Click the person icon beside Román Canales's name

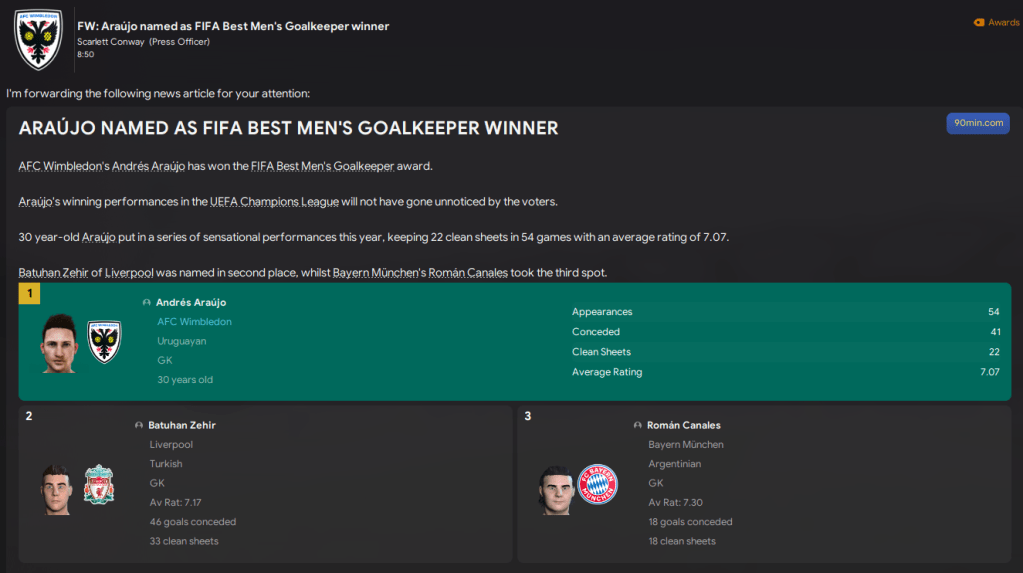tap(638, 425)
